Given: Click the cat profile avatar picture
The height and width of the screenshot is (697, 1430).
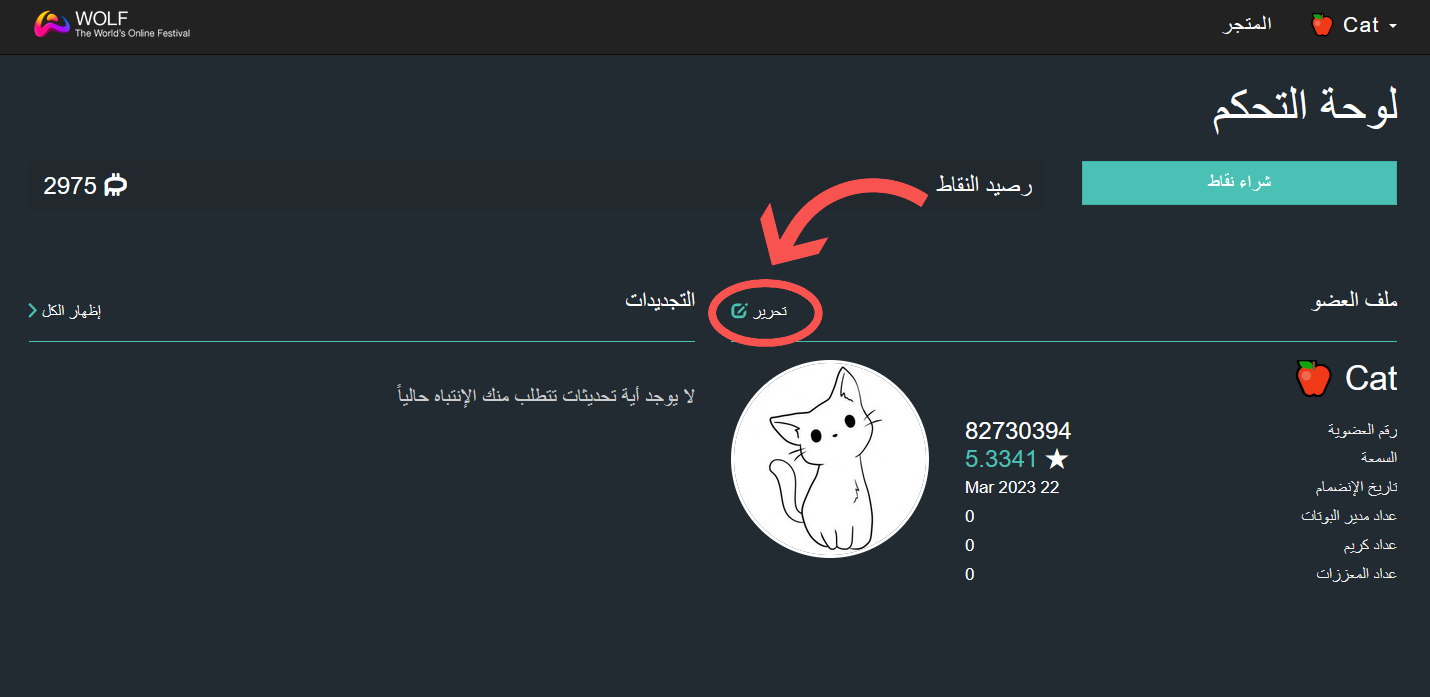Looking at the screenshot, I should pos(830,459).
